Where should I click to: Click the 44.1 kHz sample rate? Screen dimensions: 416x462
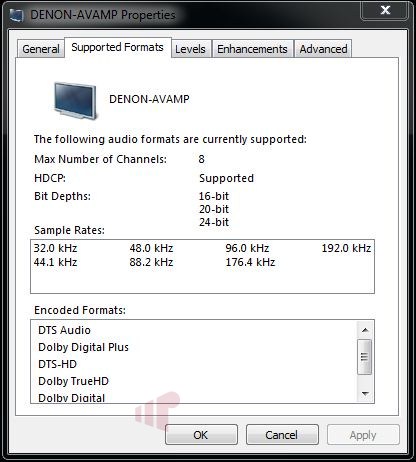point(55,262)
